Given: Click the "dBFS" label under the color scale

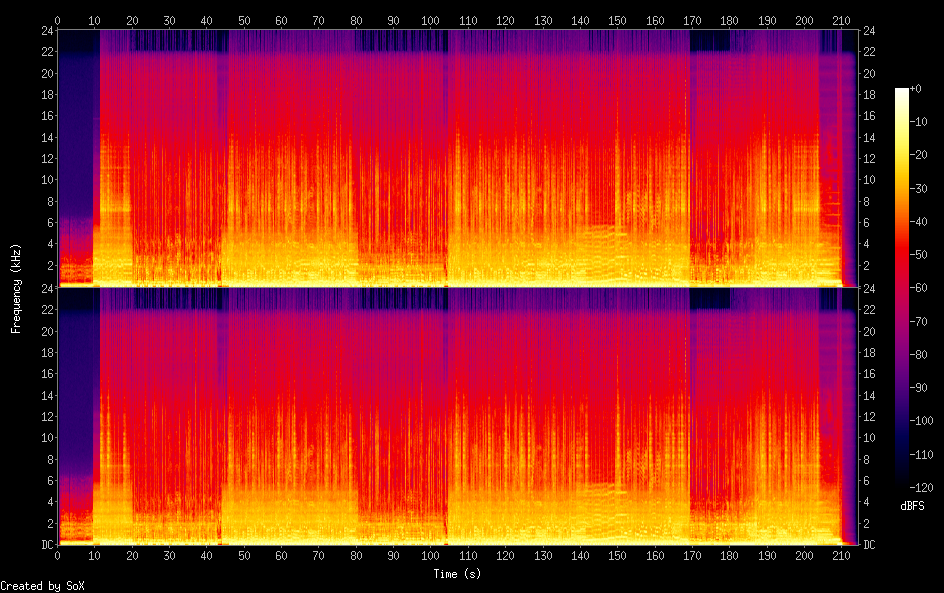Looking at the screenshot, I should pos(912,506).
